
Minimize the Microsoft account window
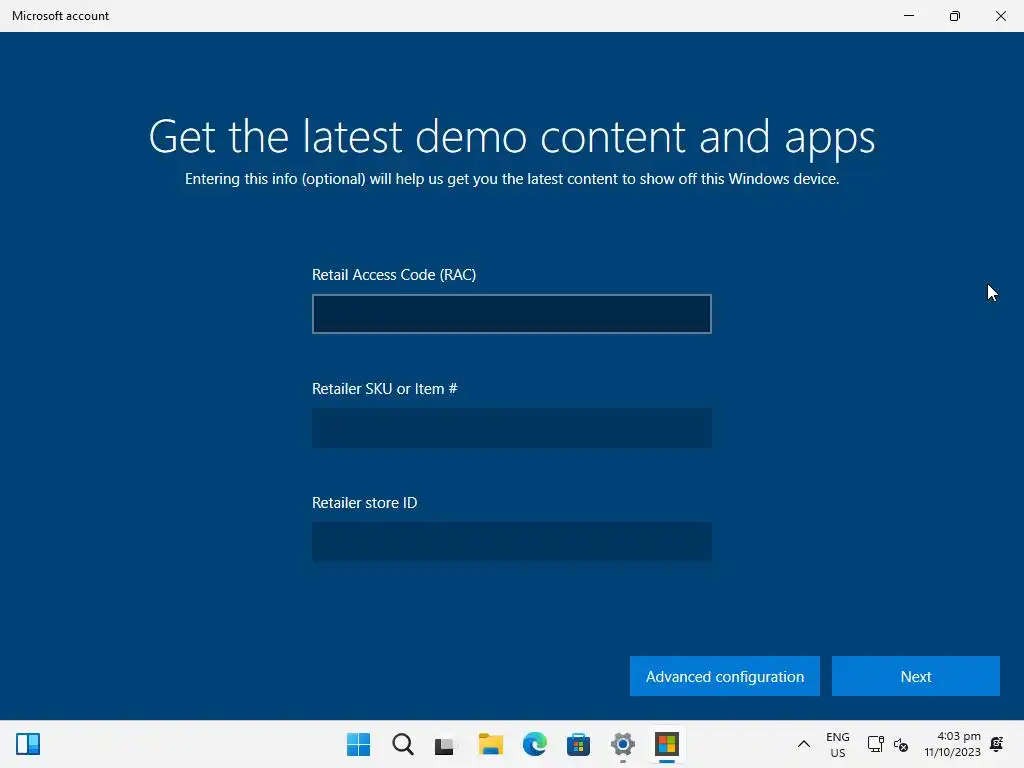click(x=908, y=16)
